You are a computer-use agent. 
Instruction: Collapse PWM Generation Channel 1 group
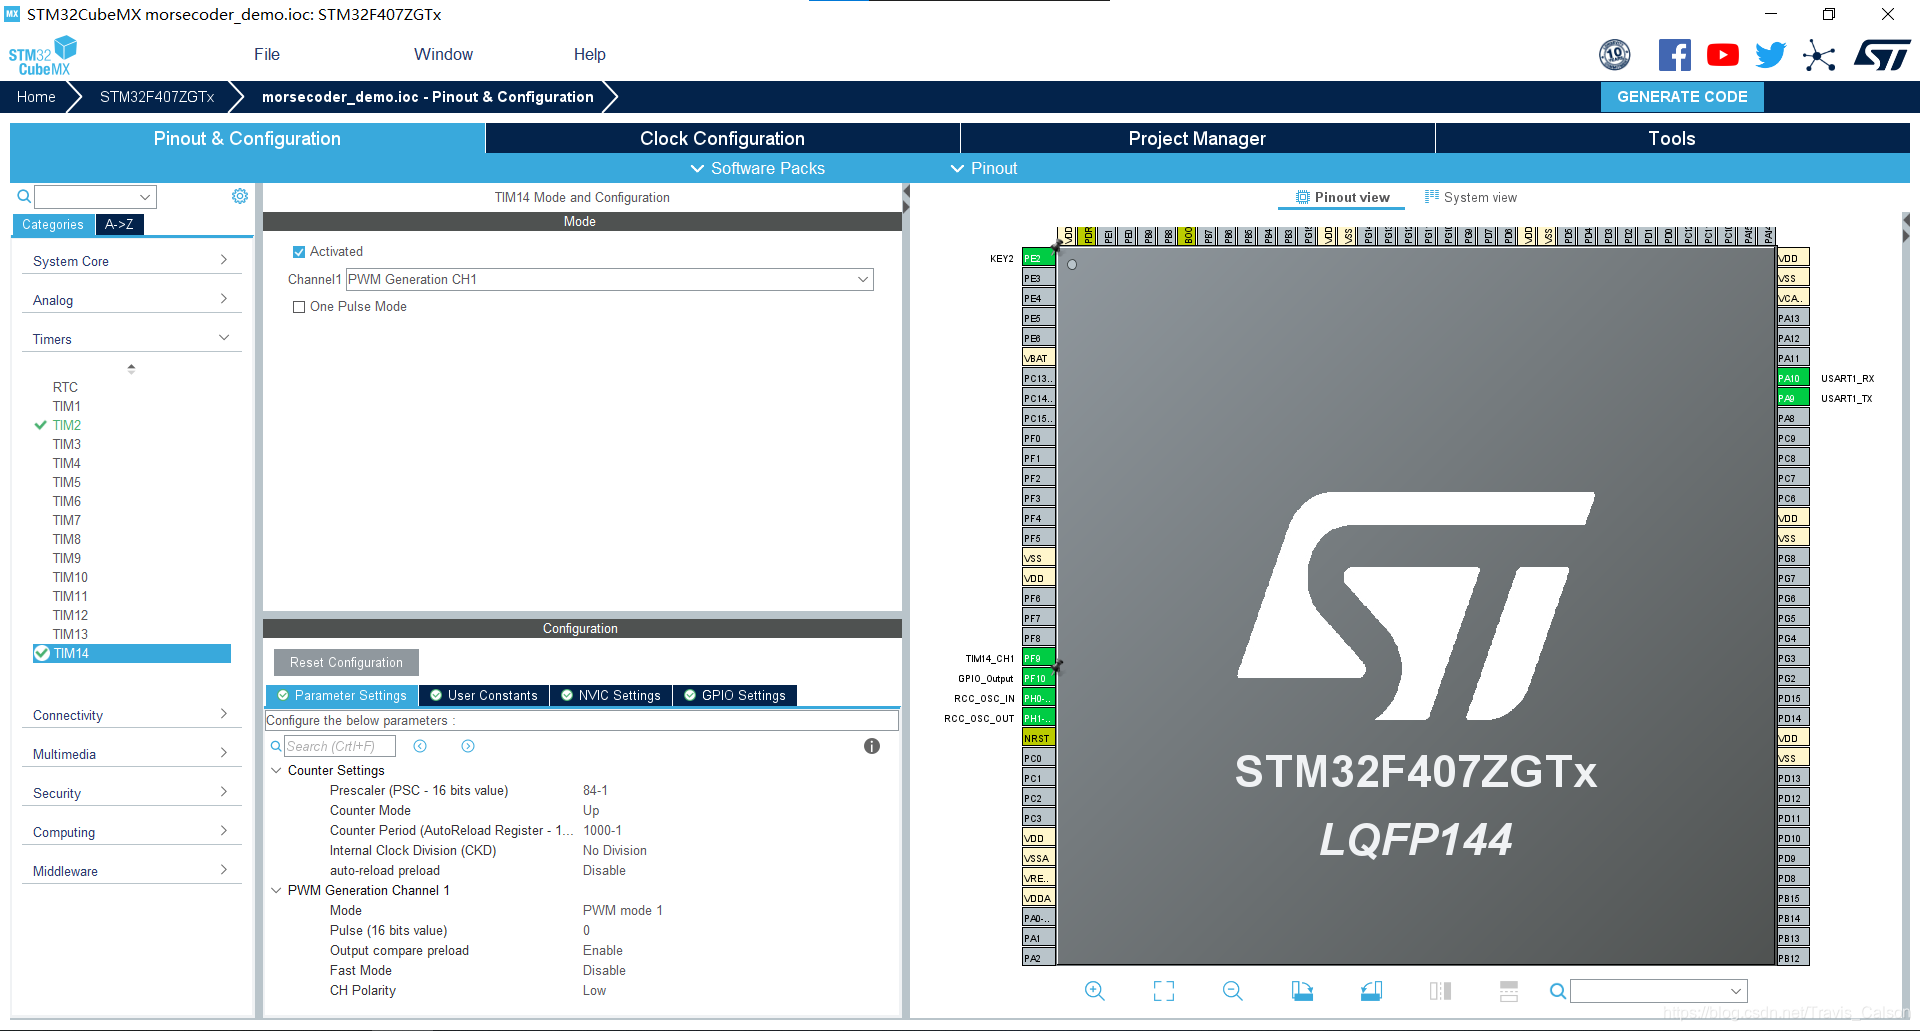[276, 890]
